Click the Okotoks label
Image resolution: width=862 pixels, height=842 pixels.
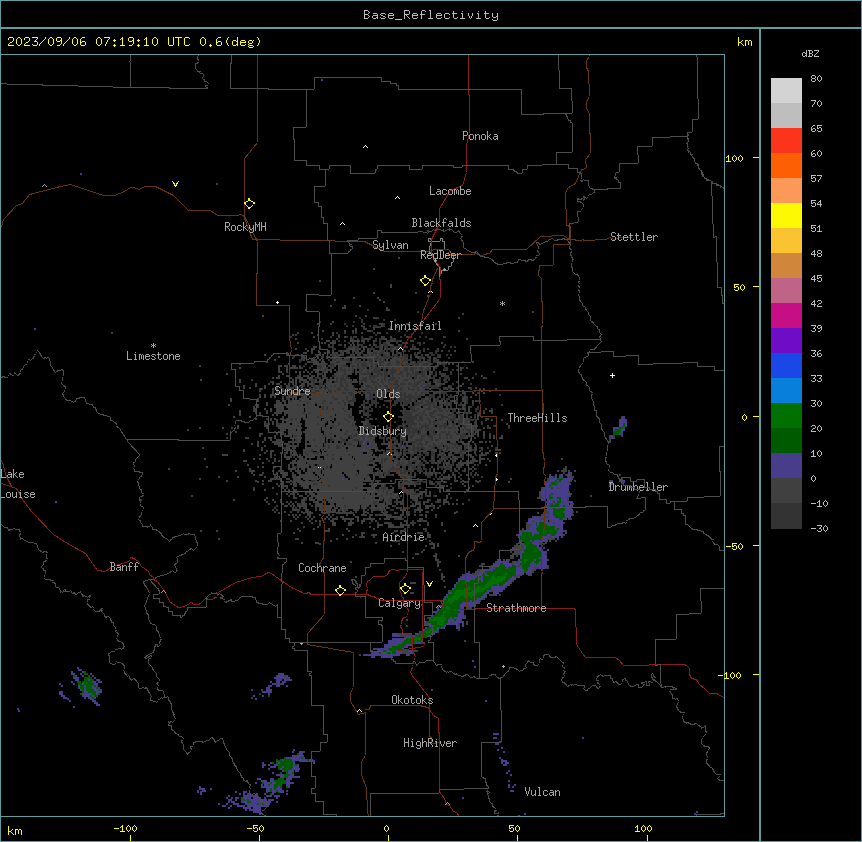click(412, 700)
